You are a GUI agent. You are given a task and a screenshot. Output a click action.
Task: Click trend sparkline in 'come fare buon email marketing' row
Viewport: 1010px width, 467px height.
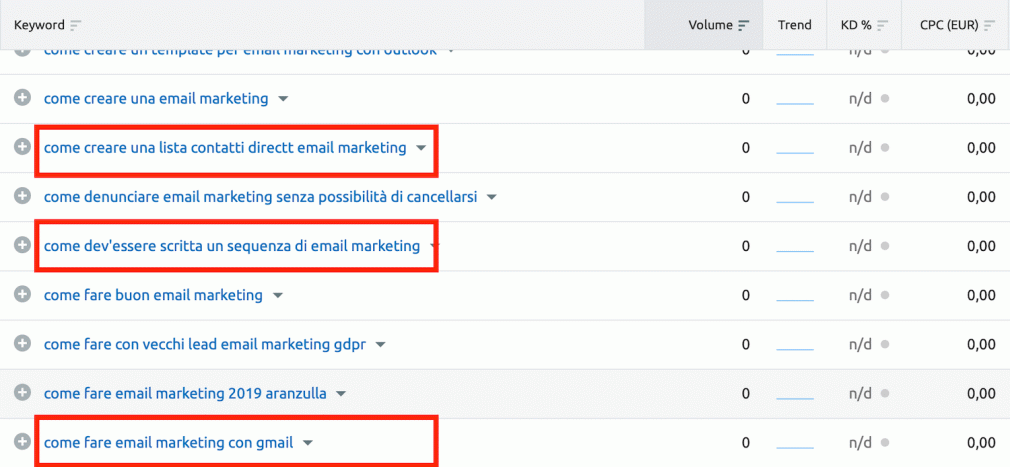pos(795,300)
